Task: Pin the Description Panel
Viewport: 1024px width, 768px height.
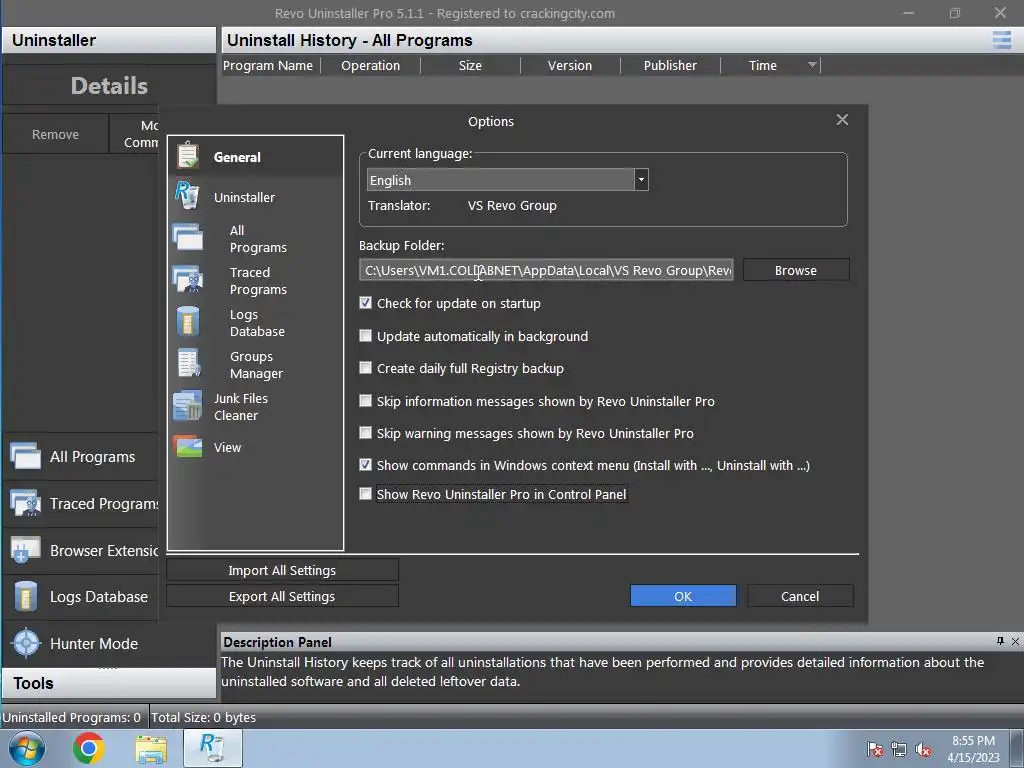Action: 1000,641
